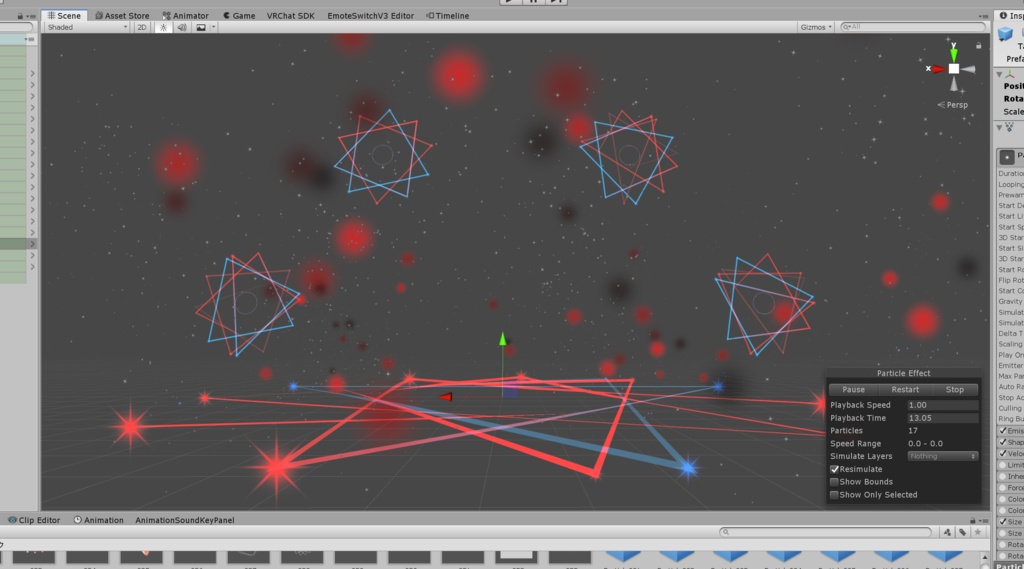Screen dimensions: 1024x569
Task: Enable the Inherit velocity module checkbox
Action: pos(1002,476)
